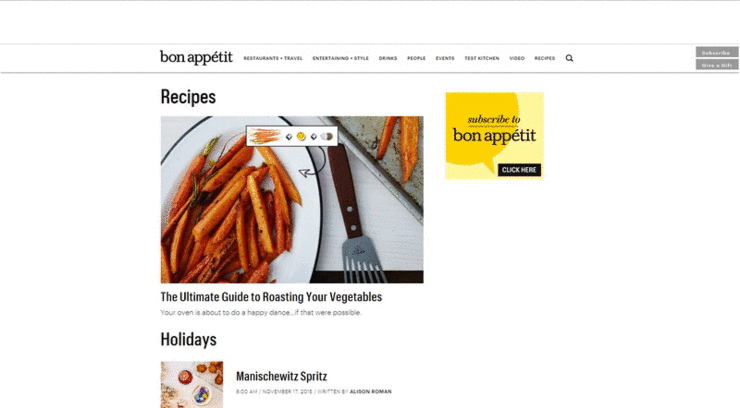Image resolution: width=740 pixels, height=408 pixels.
Task: Go to the bon appétit logo
Action: coord(196,58)
